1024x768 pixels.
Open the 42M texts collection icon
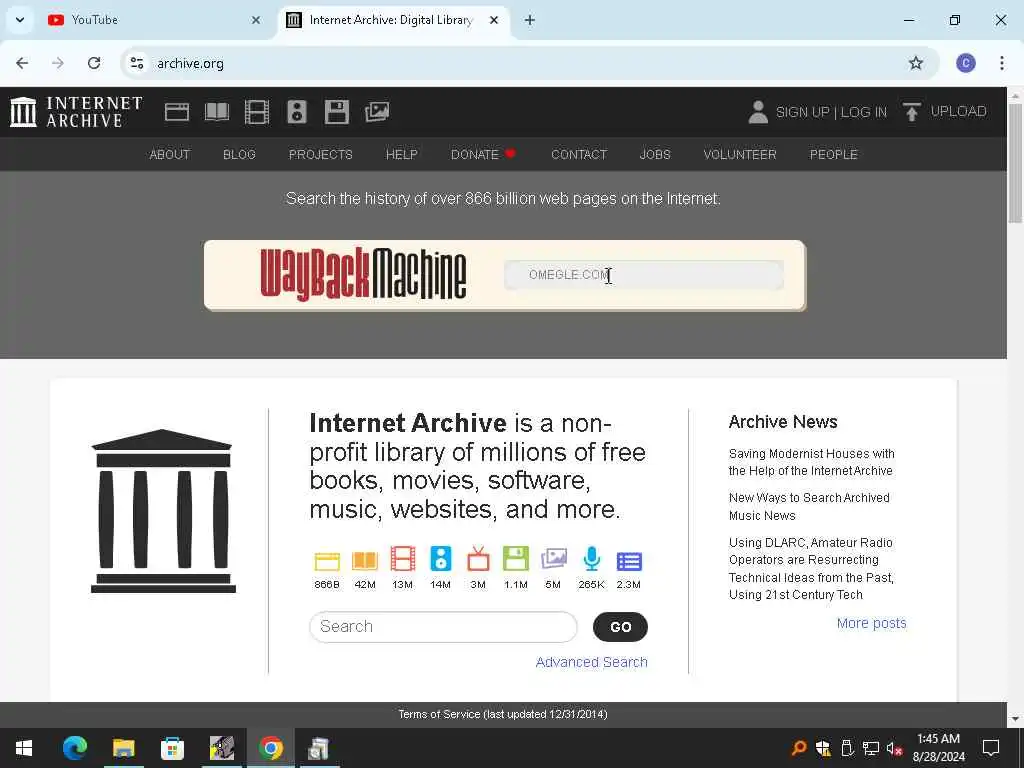(x=364, y=561)
